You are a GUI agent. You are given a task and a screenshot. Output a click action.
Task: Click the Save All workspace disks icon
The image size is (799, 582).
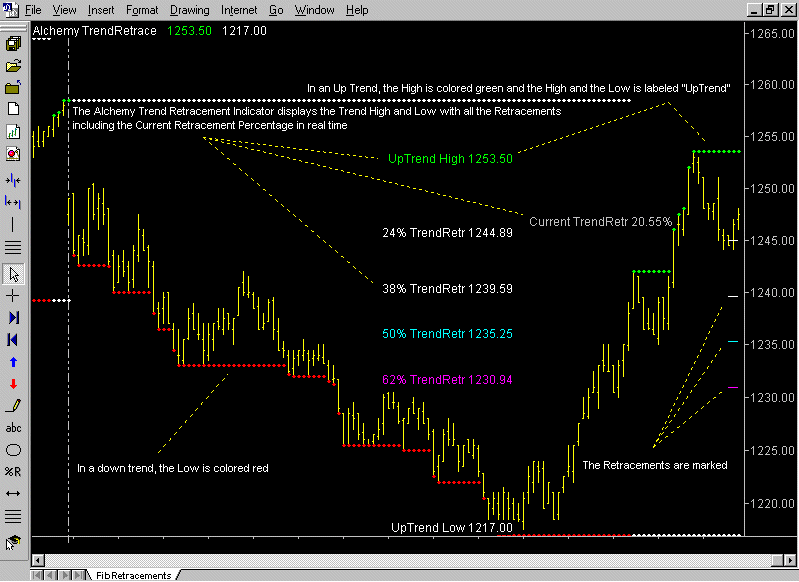pos(13,43)
